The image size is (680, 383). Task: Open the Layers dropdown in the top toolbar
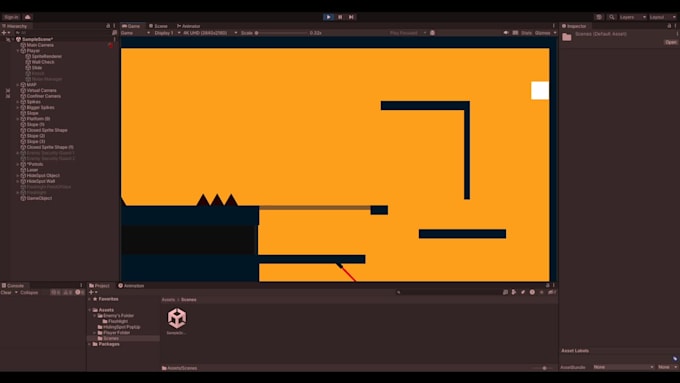pos(633,17)
